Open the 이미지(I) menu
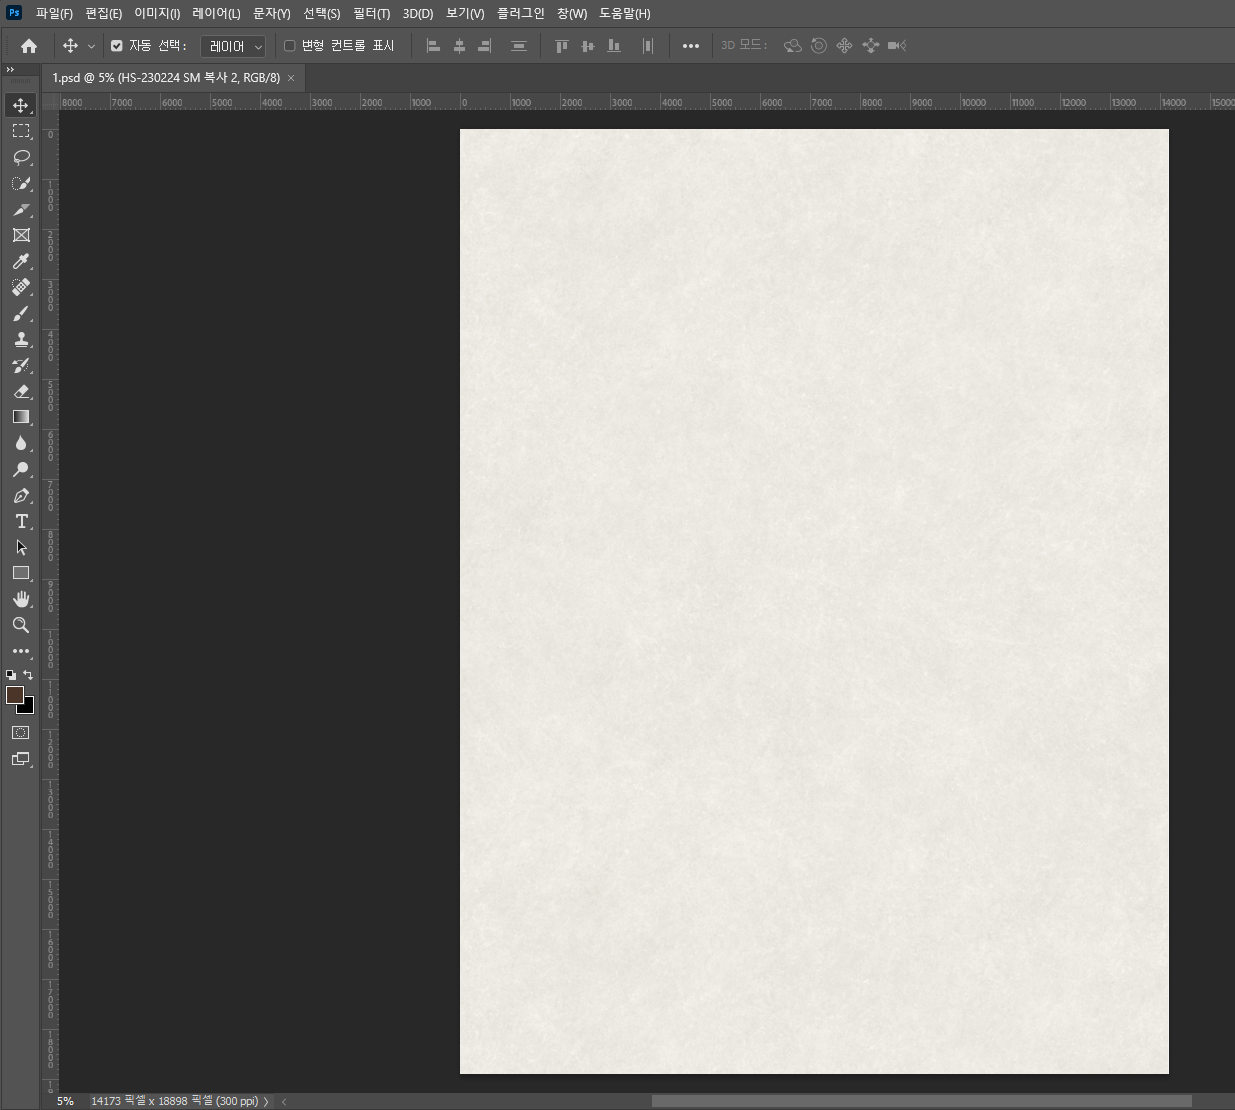 pyautogui.click(x=157, y=13)
